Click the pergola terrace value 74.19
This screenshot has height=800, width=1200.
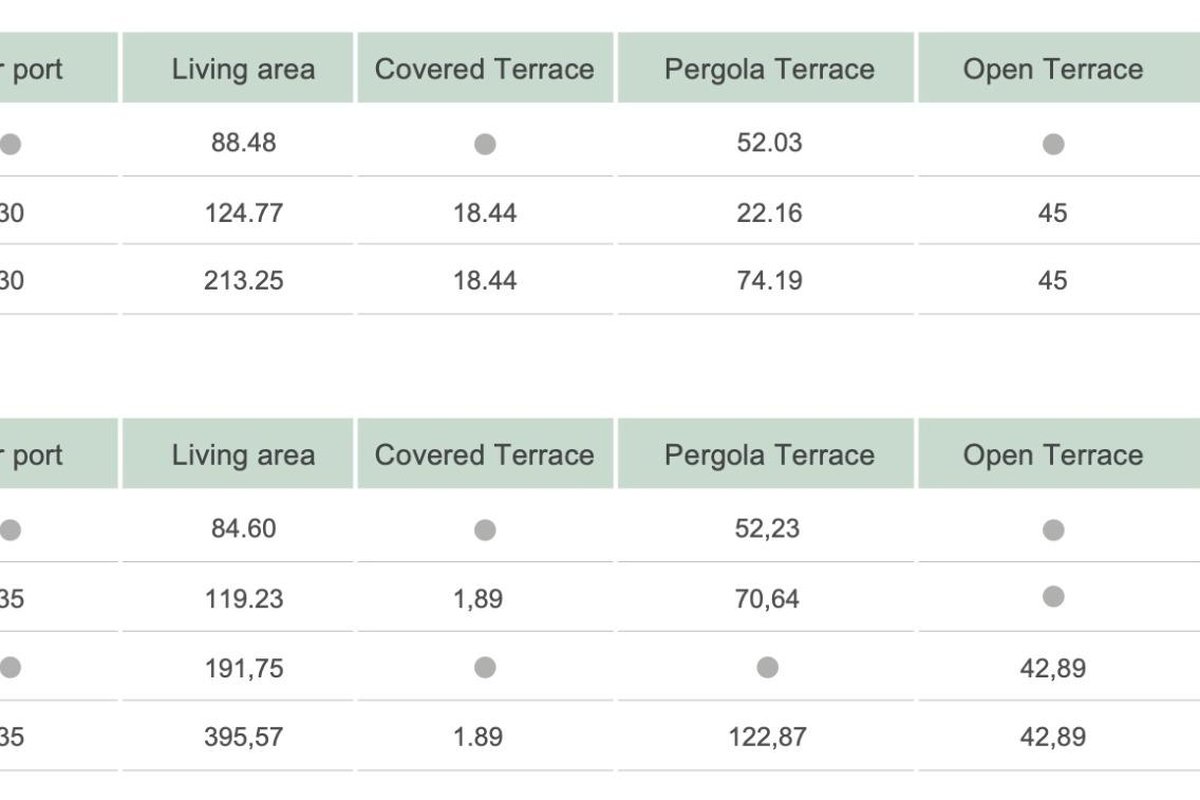[769, 281]
